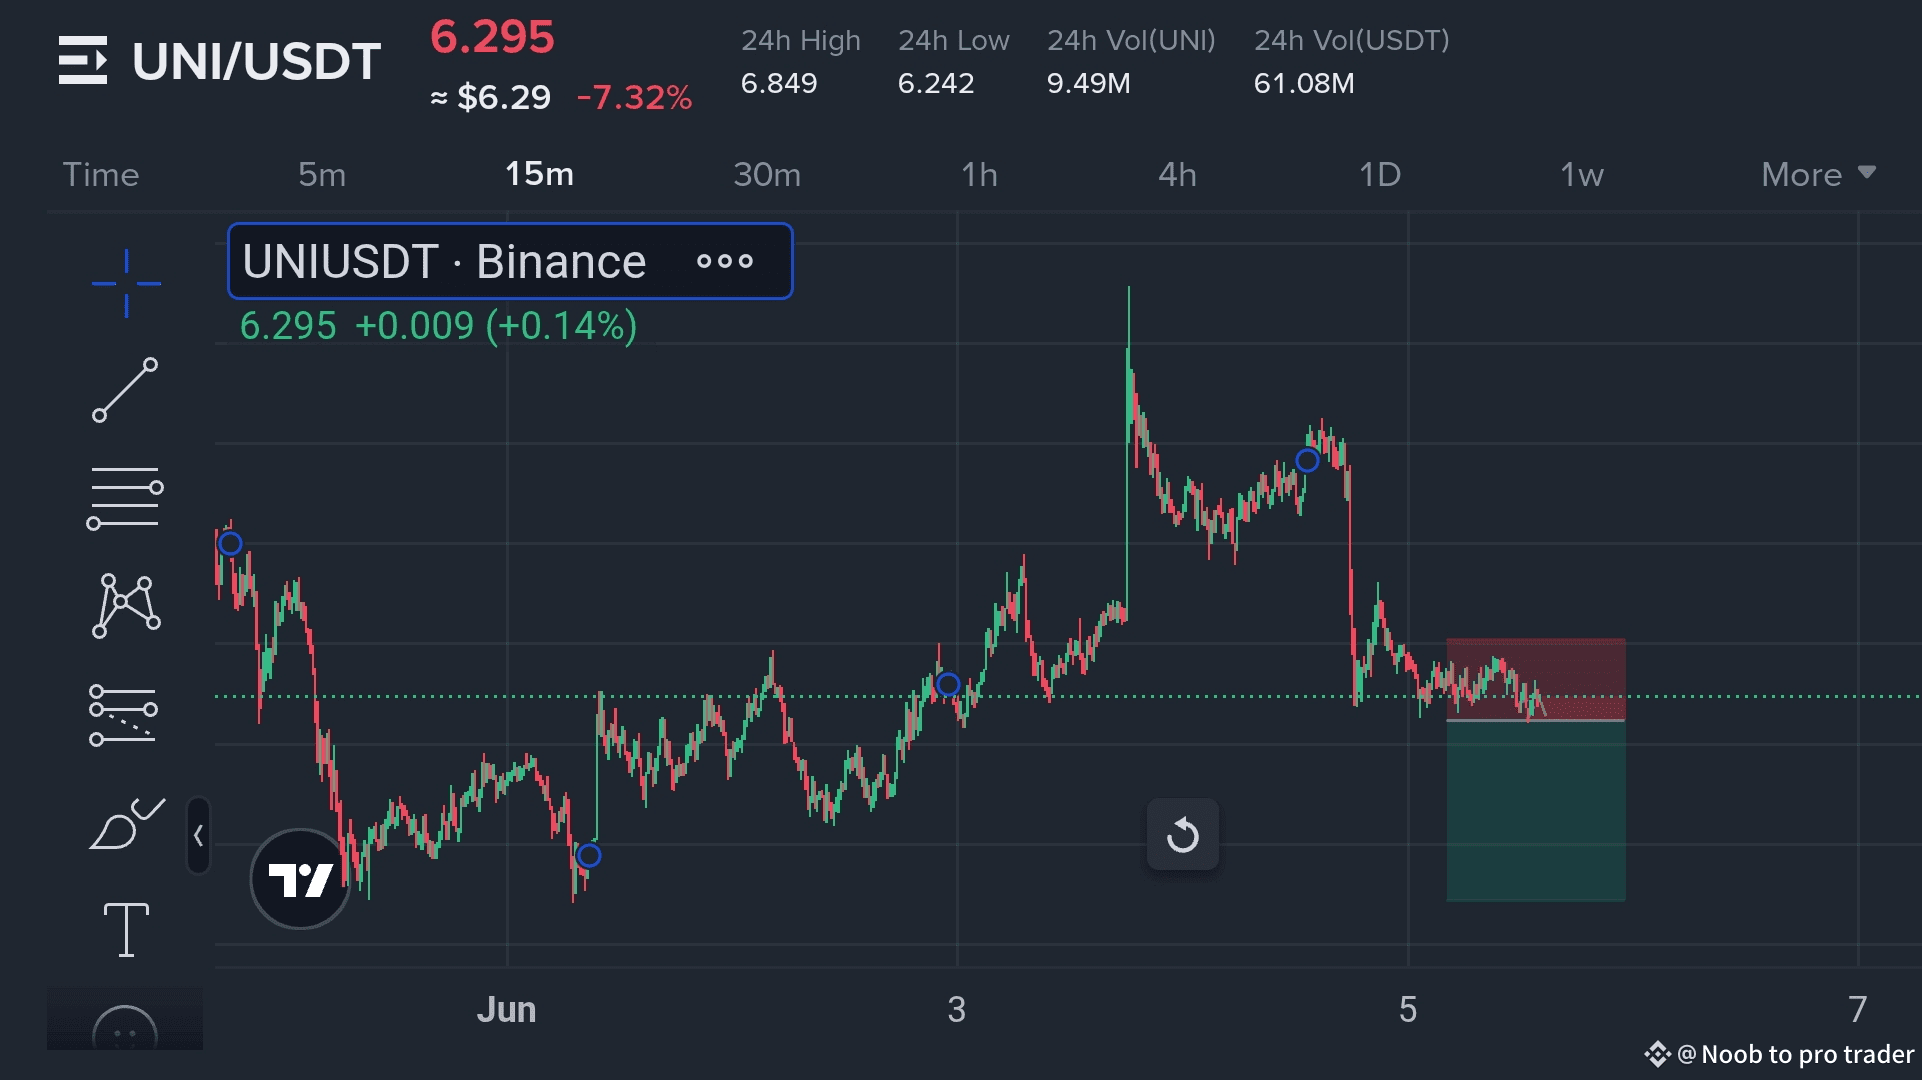Open the forecasting and measurement tools
Screen dimensions: 1922x1080
tap(124, 714)
